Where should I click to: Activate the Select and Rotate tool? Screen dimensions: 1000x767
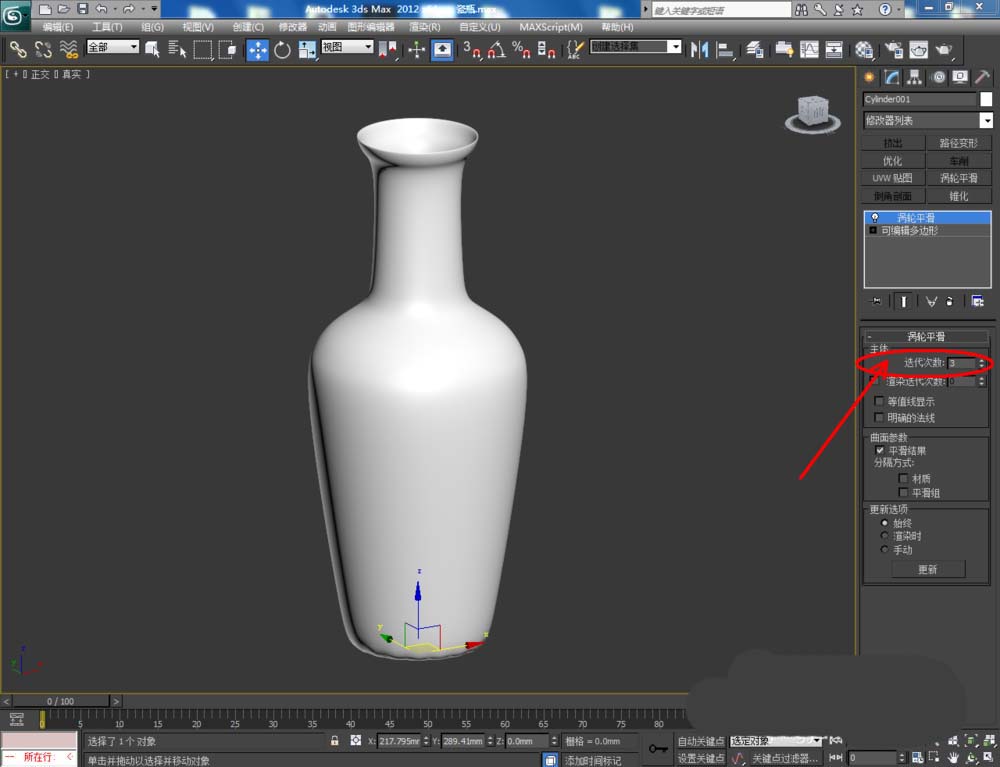pos(282,49)
